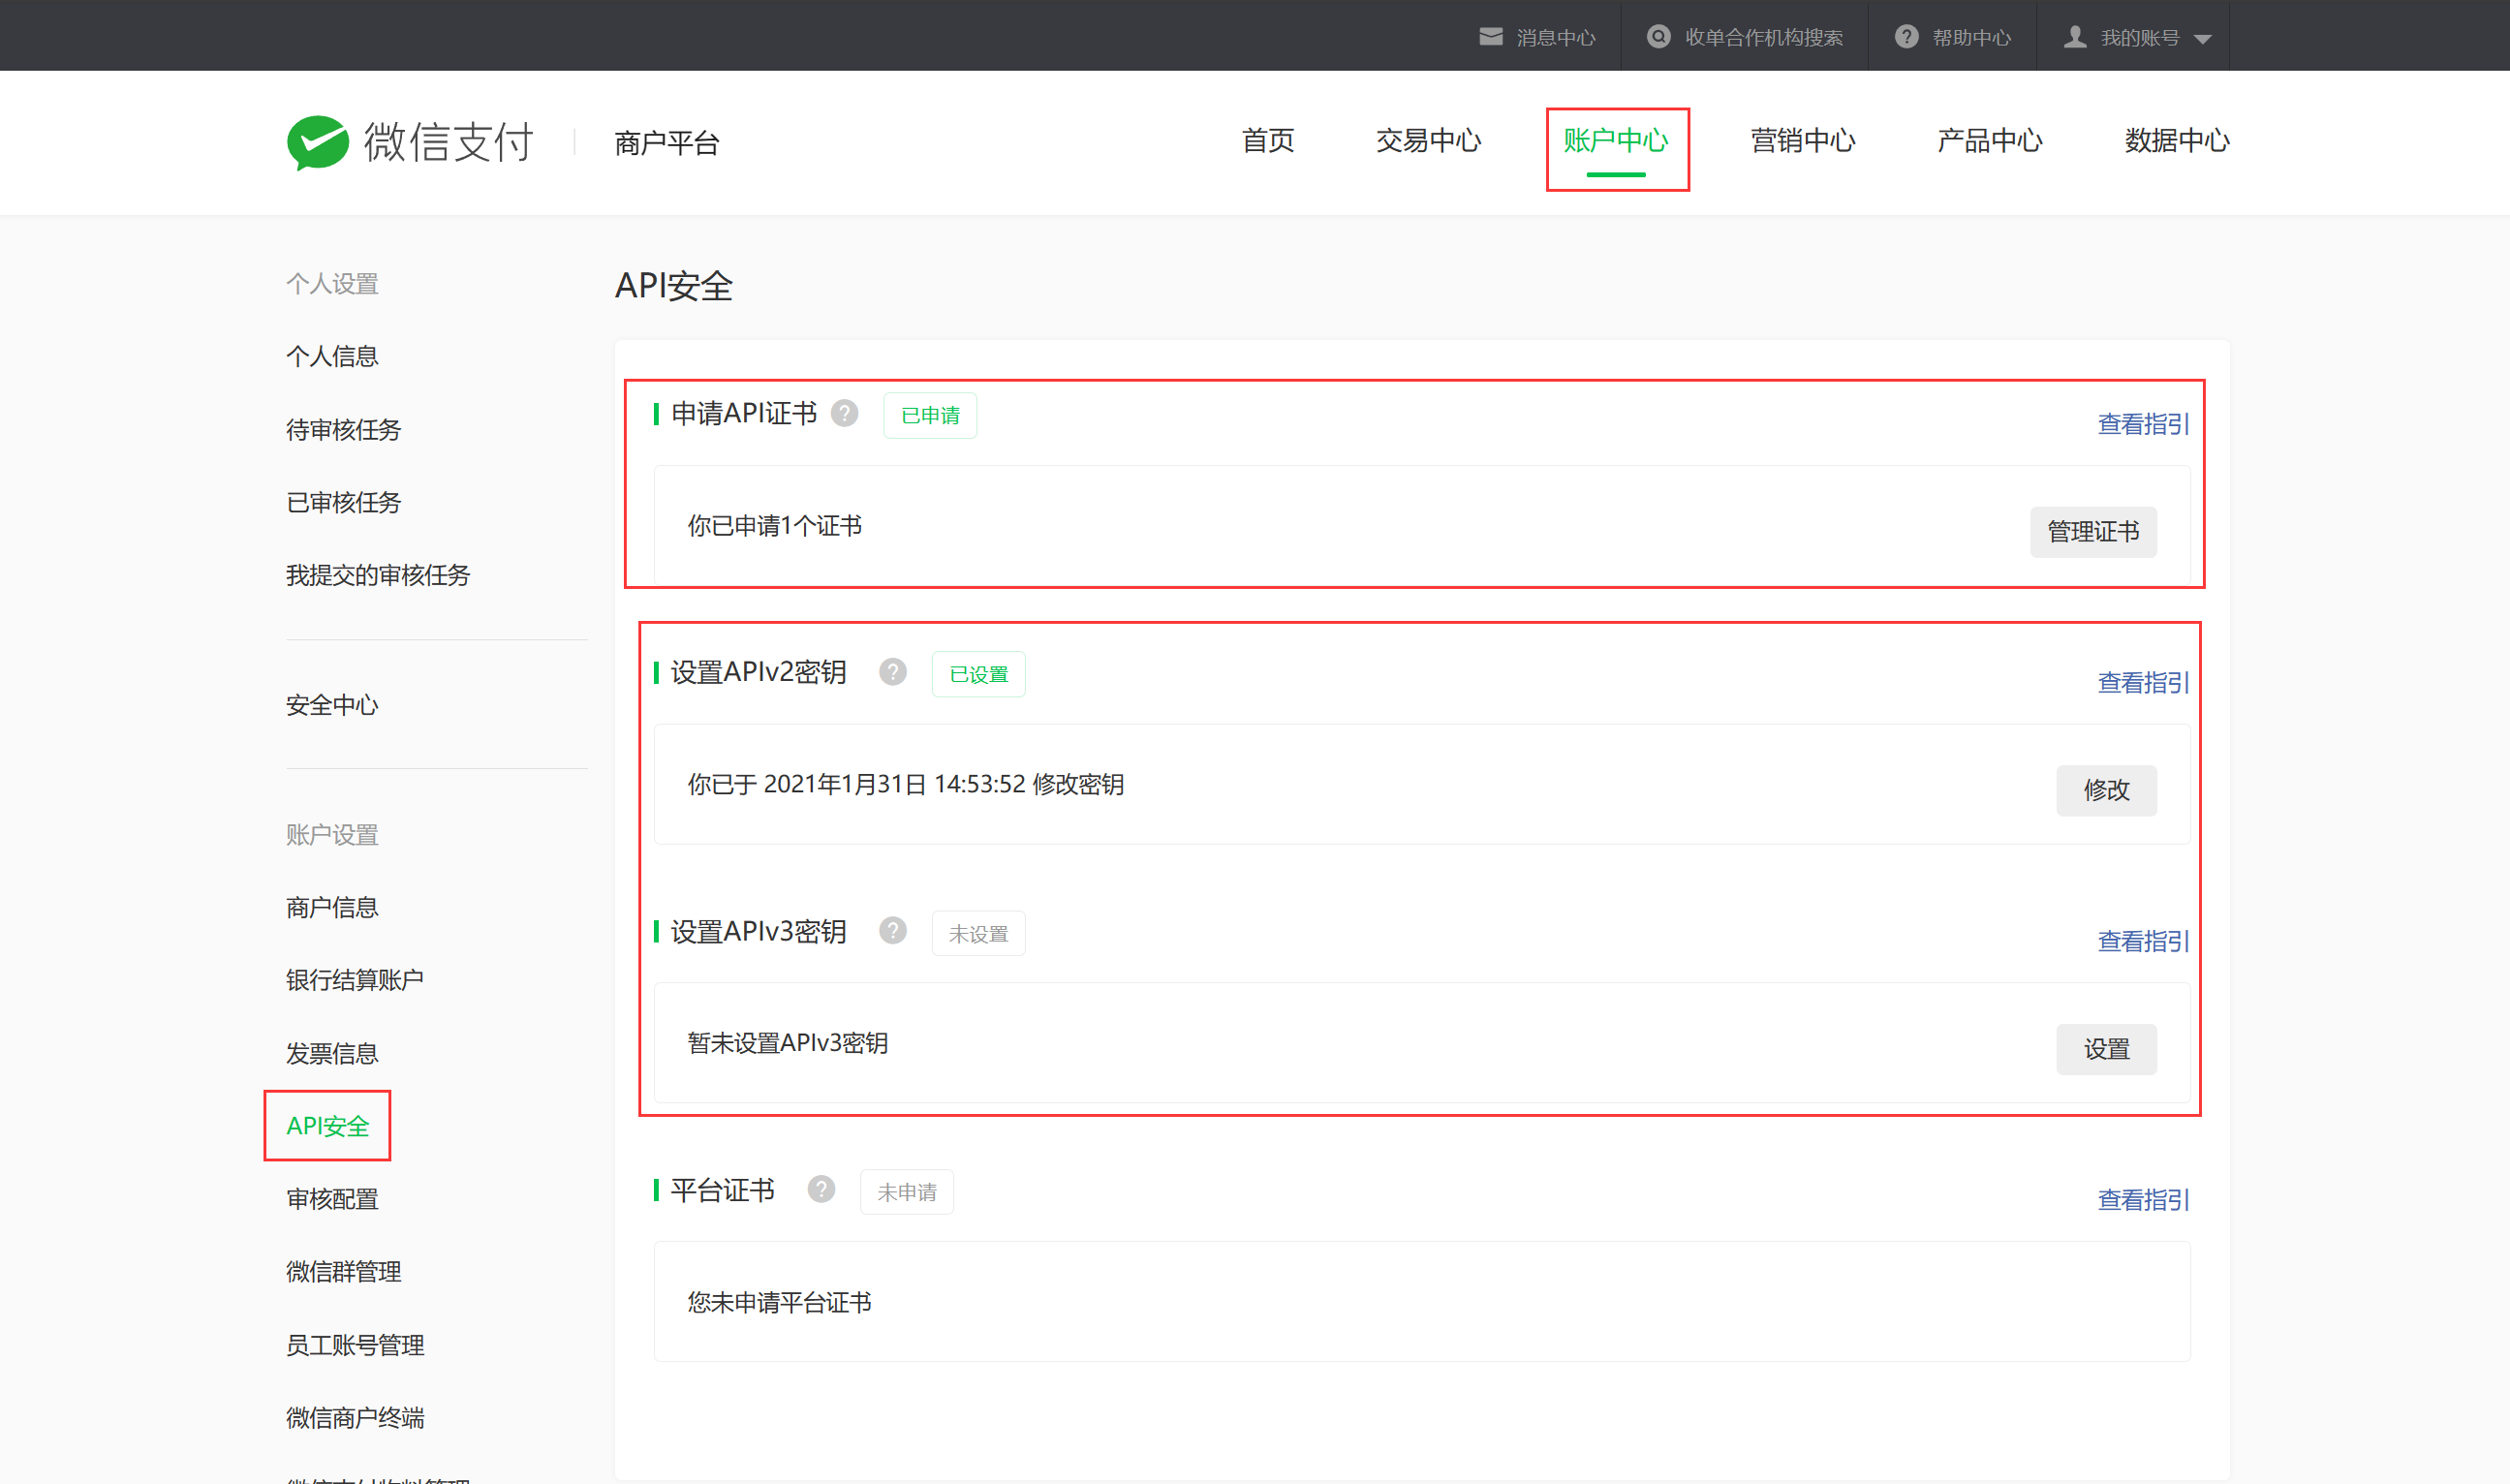2510x1484 pixels.
Task: Click the 商户平台 title text
Action: (666, 143)
